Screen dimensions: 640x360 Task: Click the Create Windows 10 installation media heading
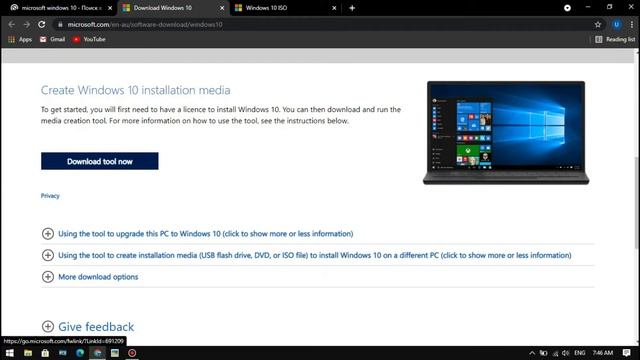point(136,90)
